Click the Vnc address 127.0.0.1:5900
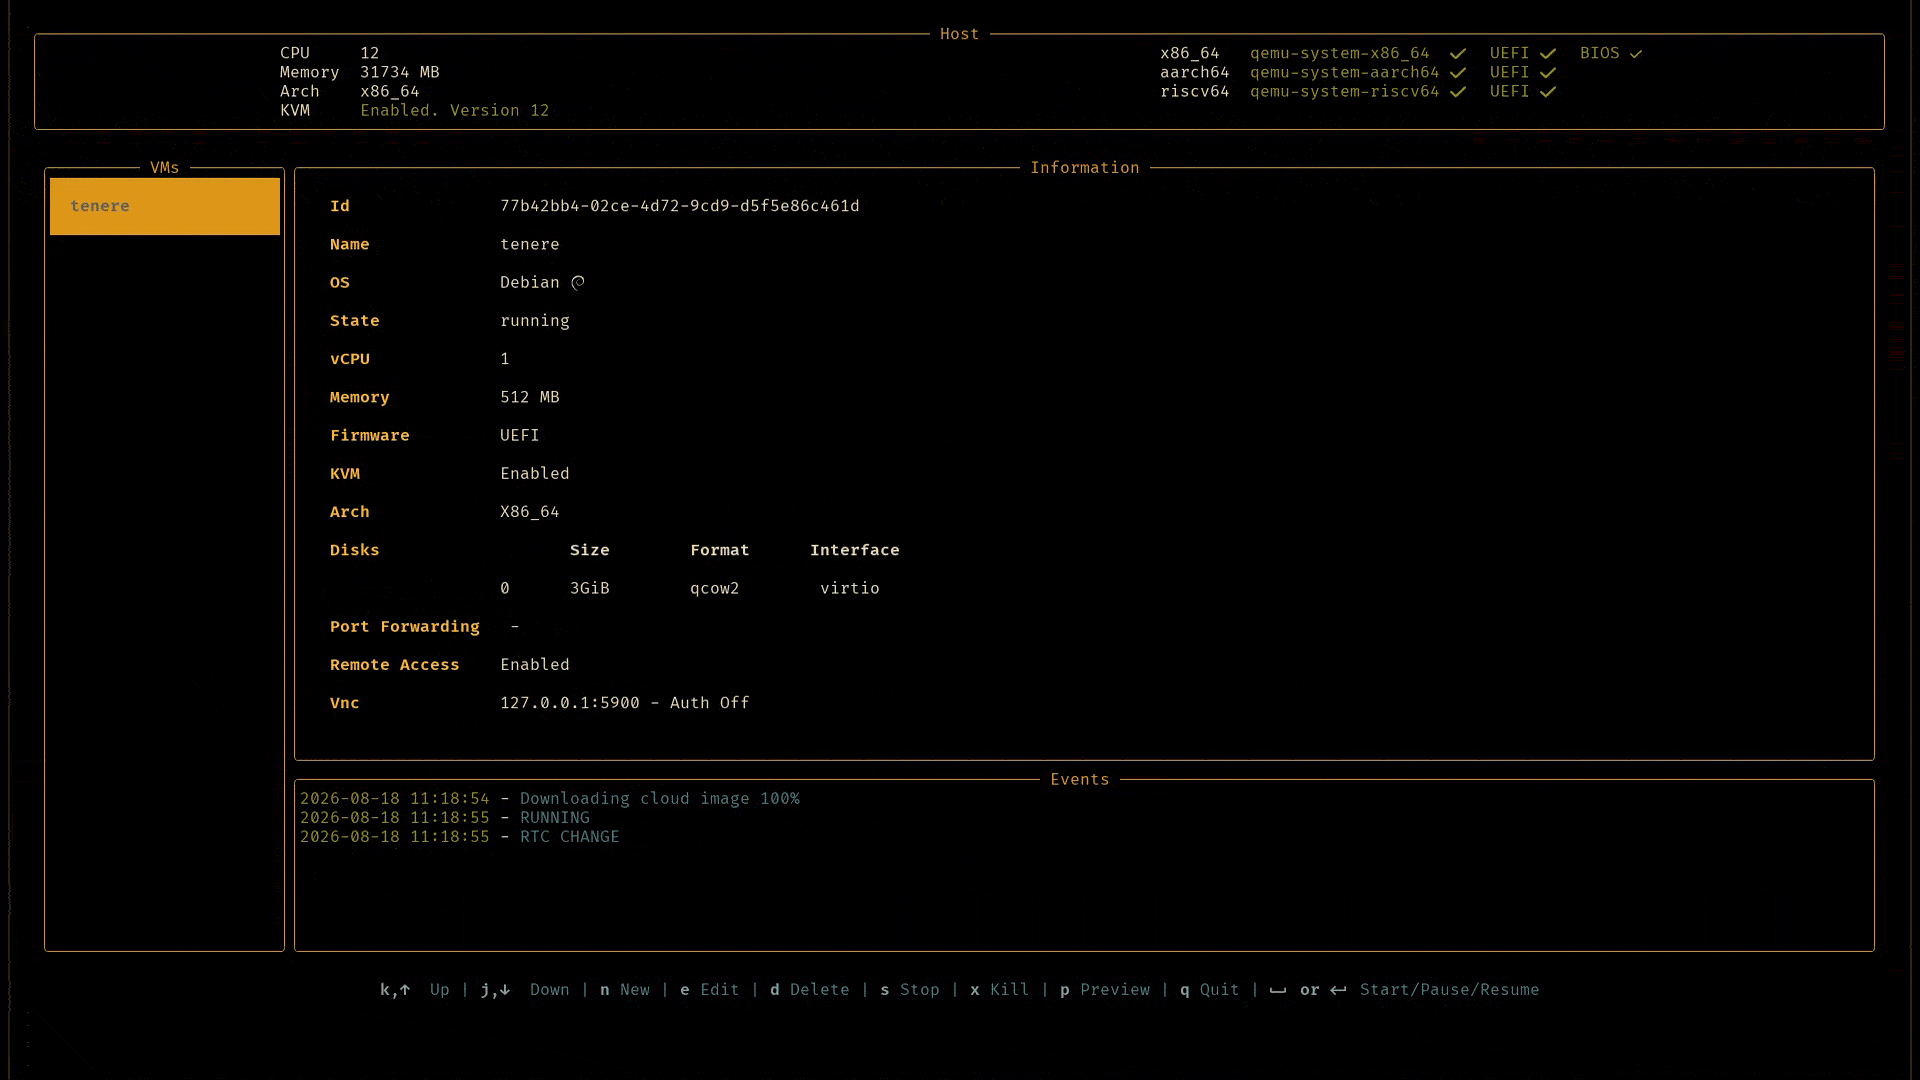 point(570,703)
